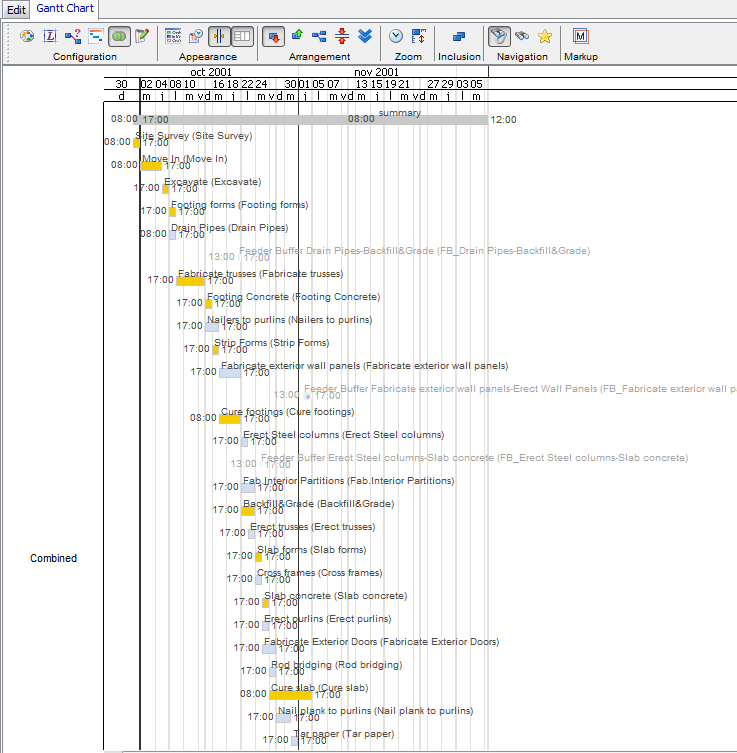Click the gray summary bar in the timeline
737x753 pixels.
312,119
